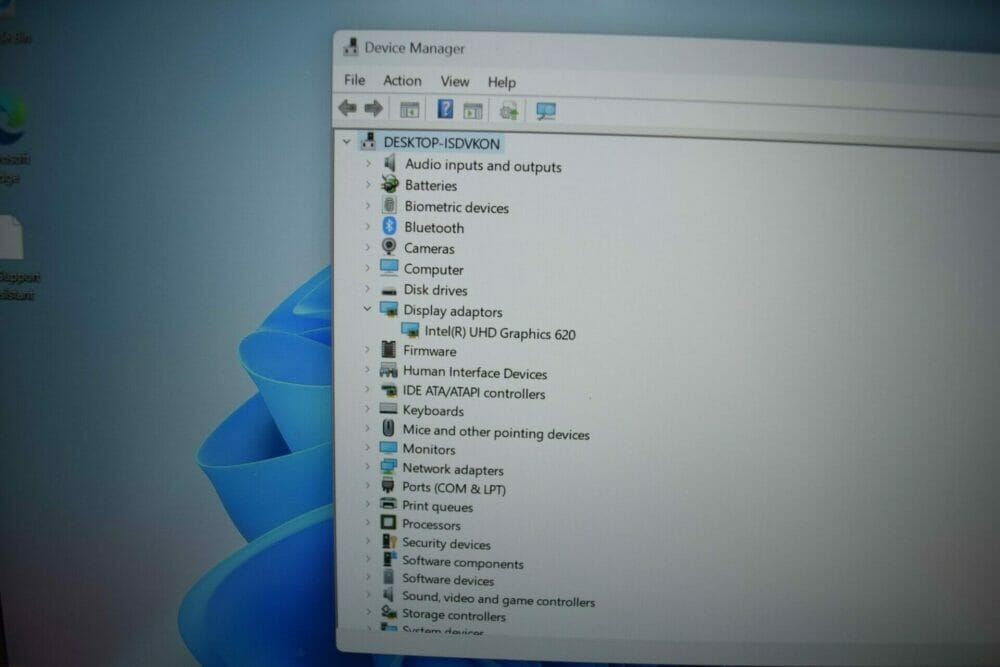Click the Firmware chip icon
Screen dimensions: 1000x667
tap(388, 349)
